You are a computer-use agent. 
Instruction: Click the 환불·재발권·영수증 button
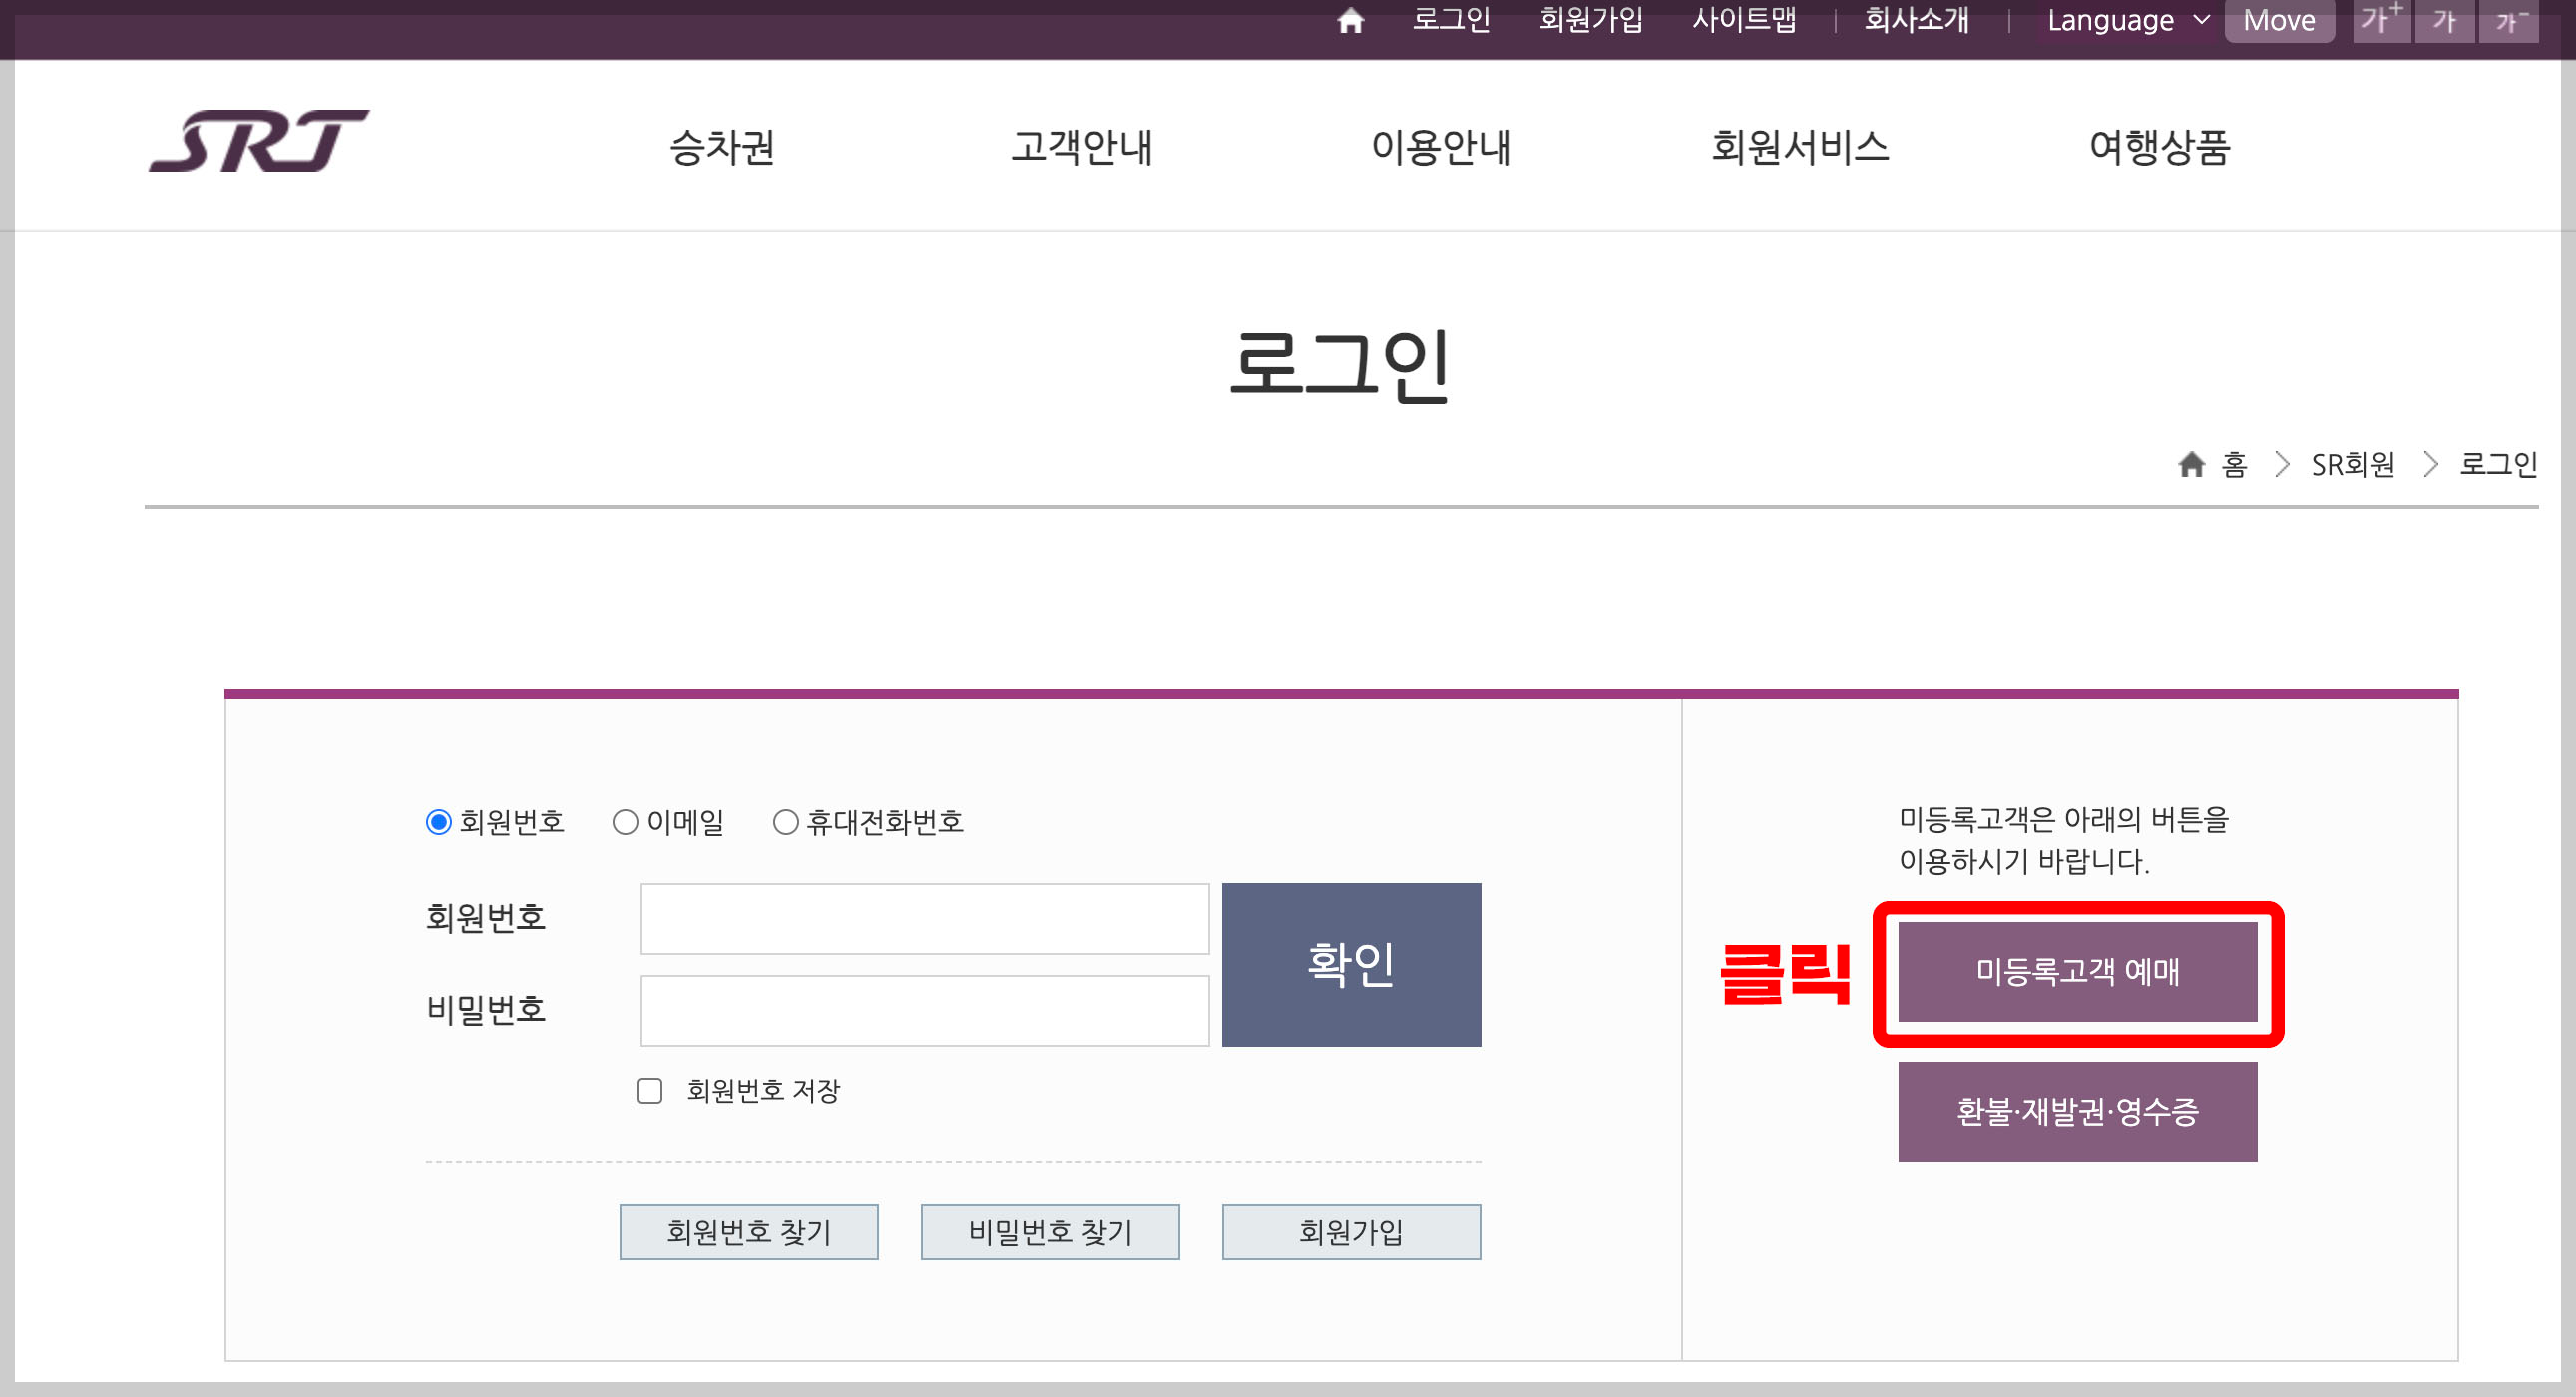[2077, 1111]
